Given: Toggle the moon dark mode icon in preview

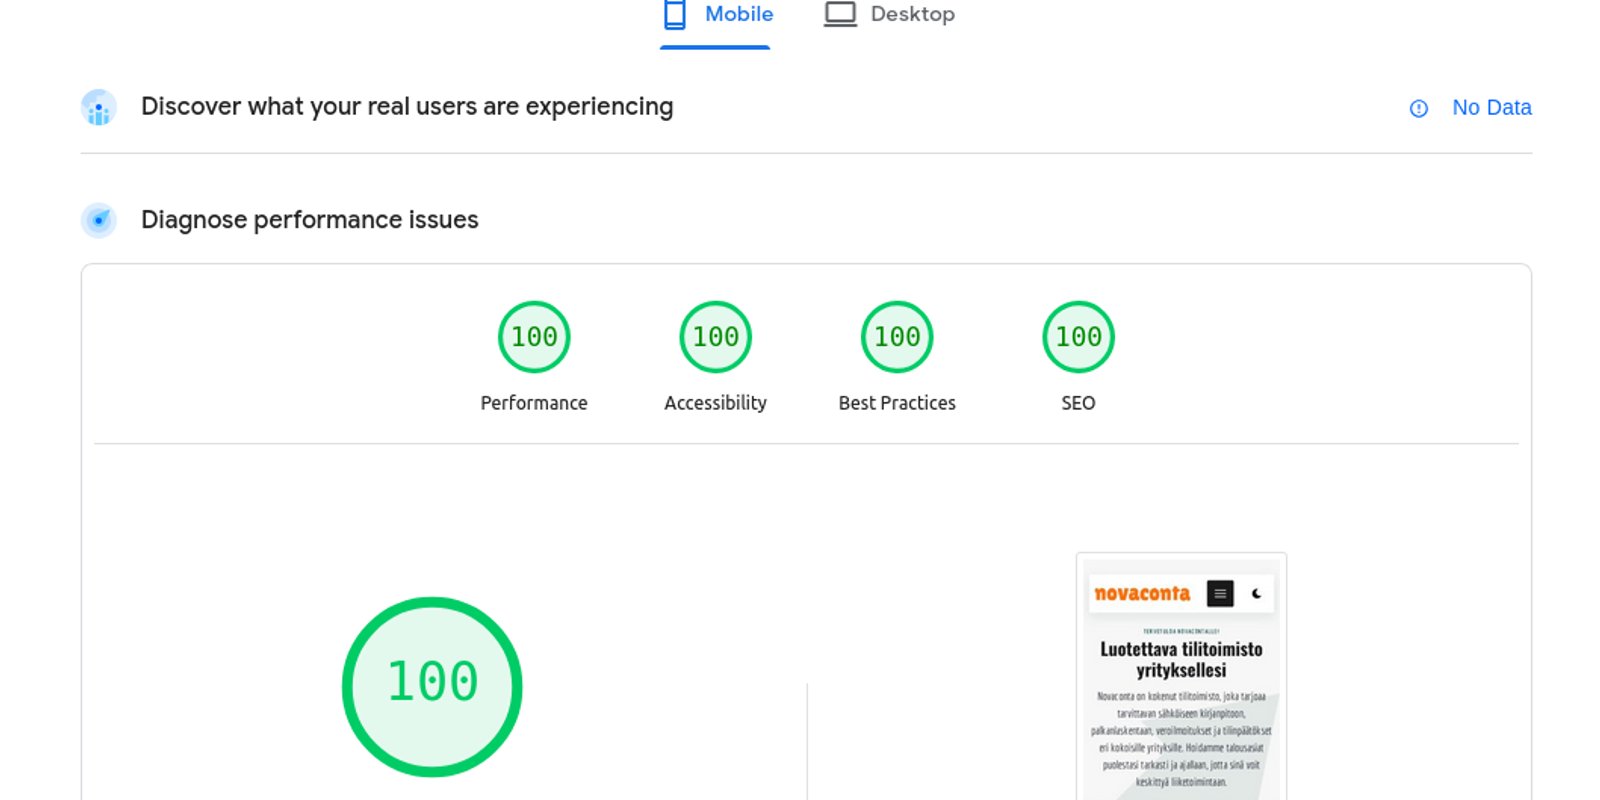Looking at the screenshot, I should [1257, 594].
